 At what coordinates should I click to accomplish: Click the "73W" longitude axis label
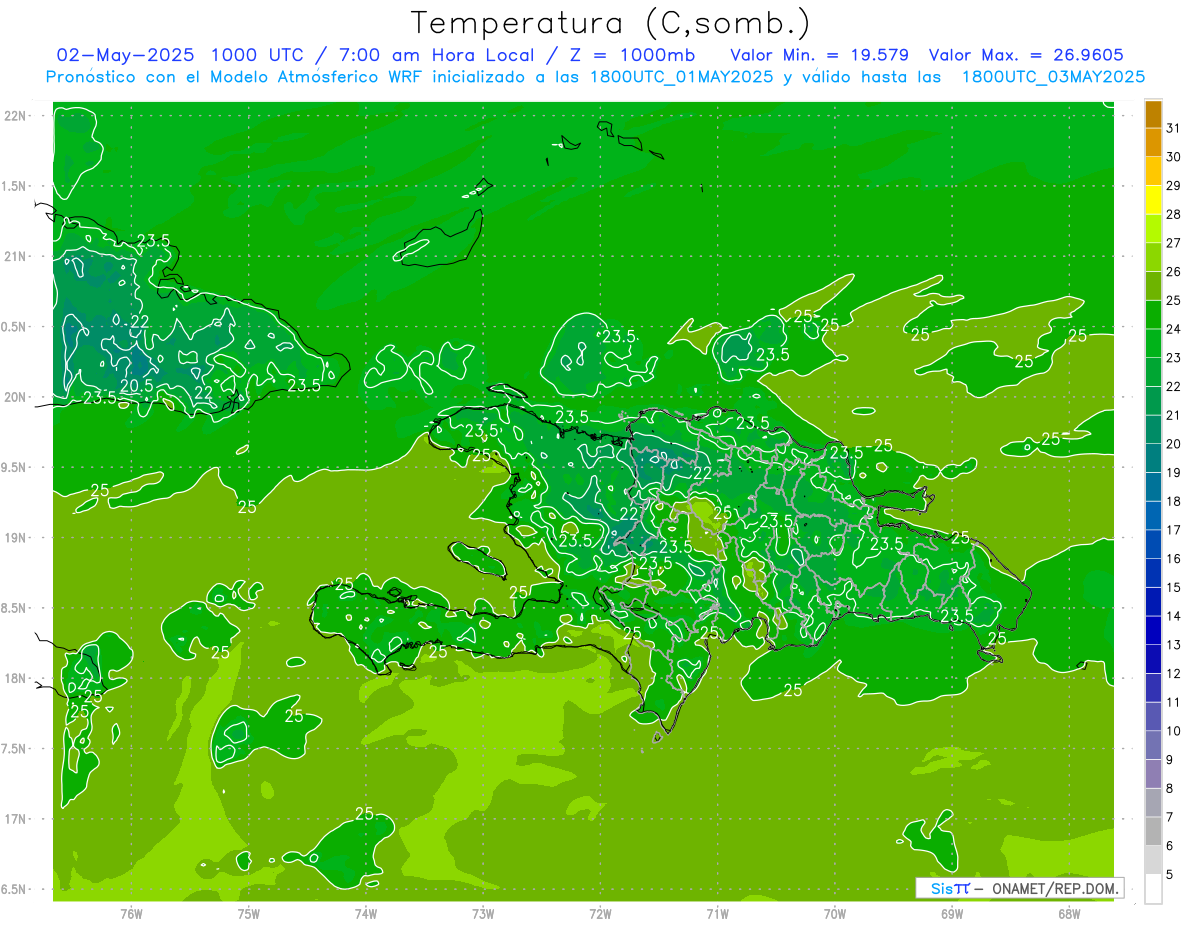click(483, 913)
